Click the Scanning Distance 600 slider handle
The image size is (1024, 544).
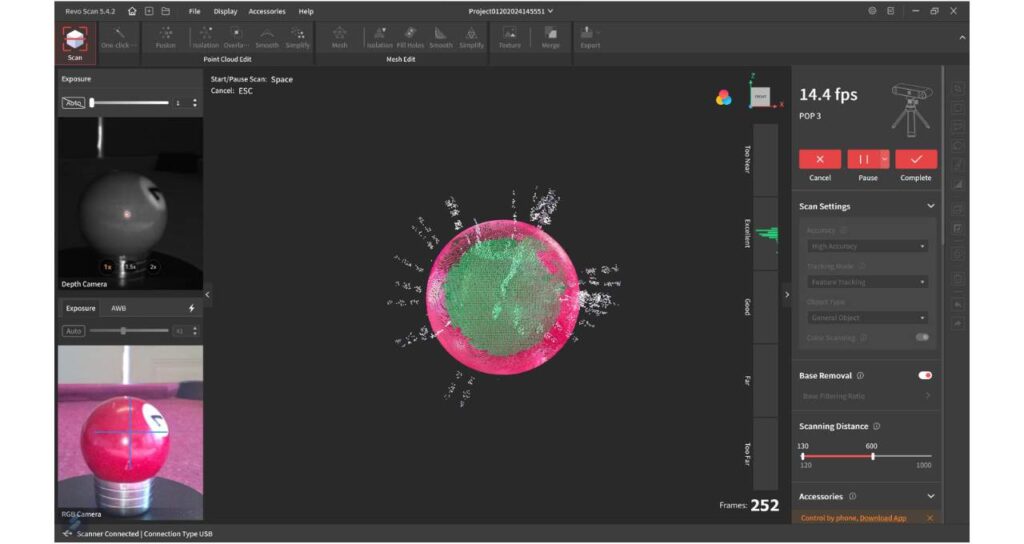pyautogui.click(x=872, y=456)
